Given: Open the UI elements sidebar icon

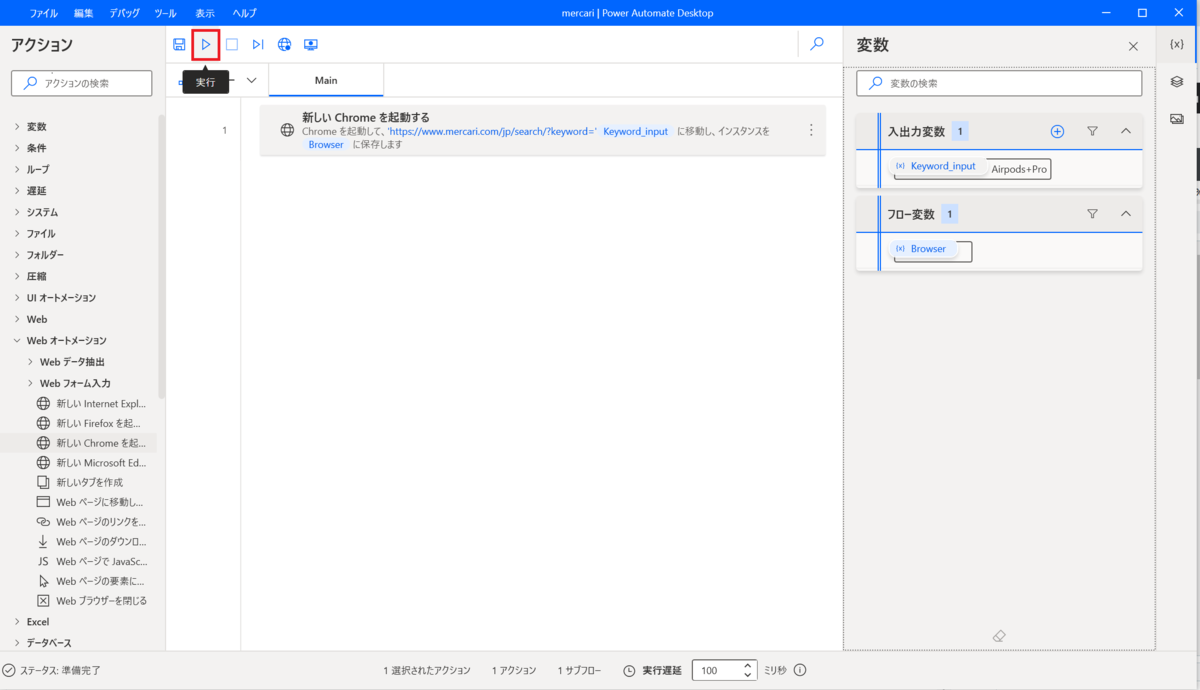Looking at the screenshot, I should (1177, 82).
